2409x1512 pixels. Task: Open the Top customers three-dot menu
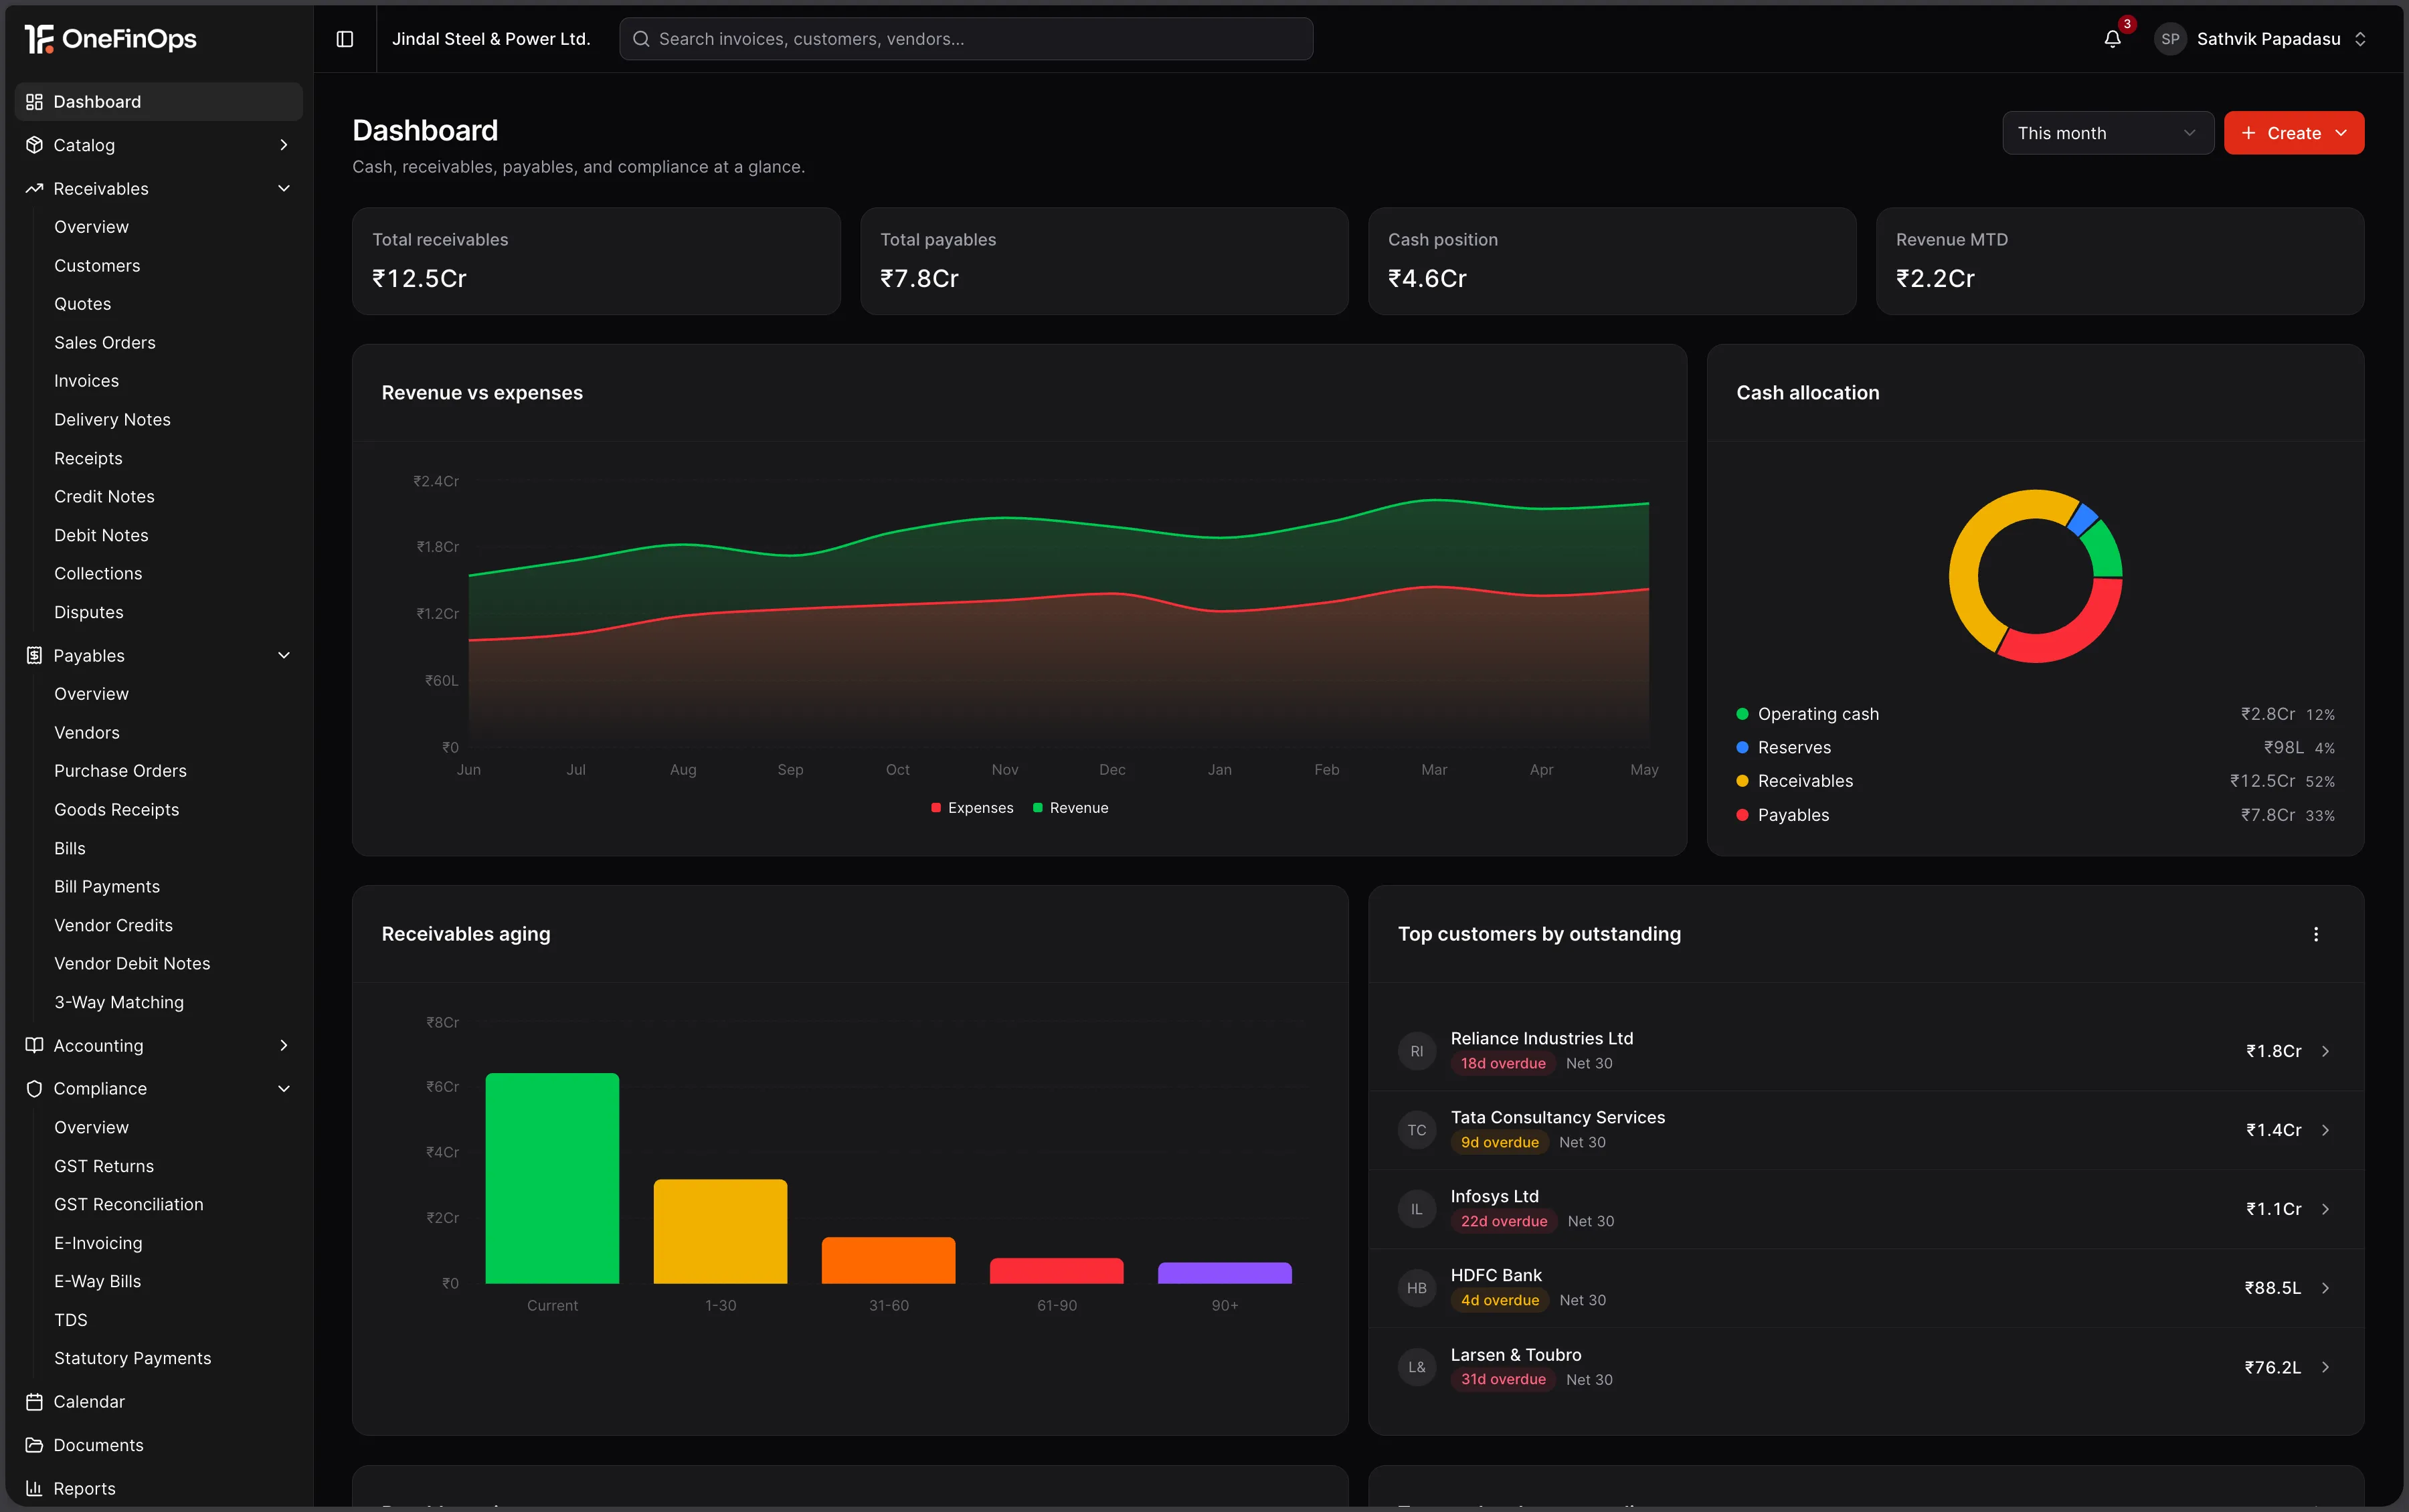tap(2315, 934)
